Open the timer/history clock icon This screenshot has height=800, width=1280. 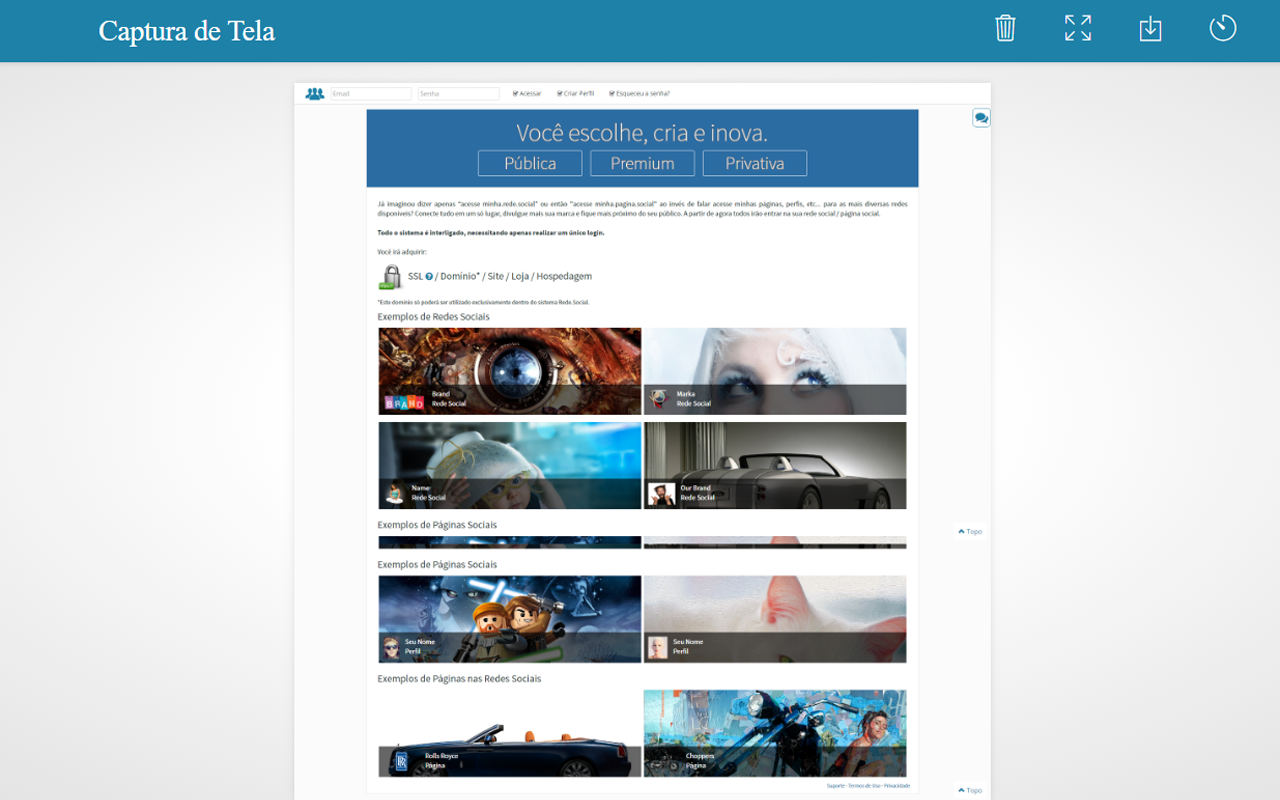[1222, 28]
